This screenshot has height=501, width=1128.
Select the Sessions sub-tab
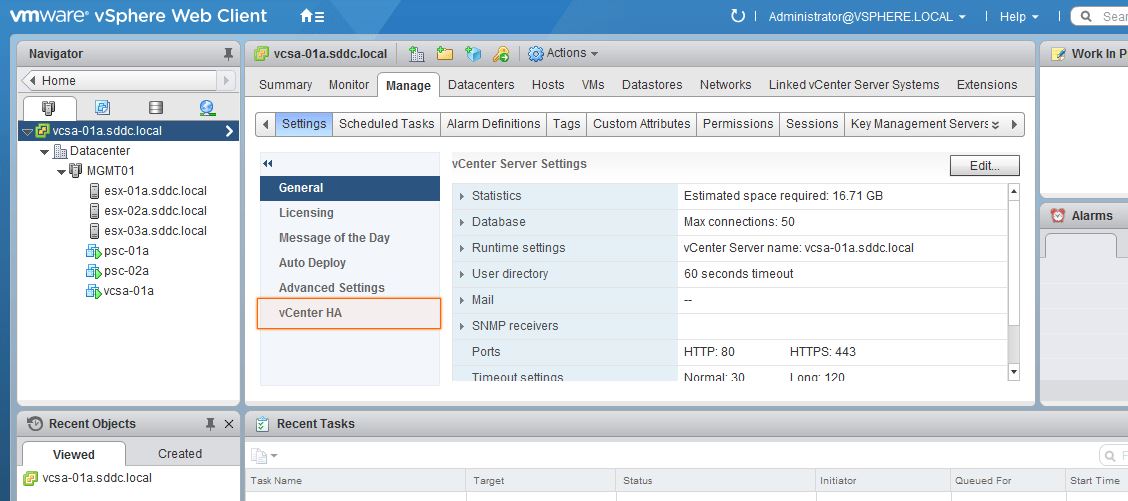pyautogui.click(x=811, y=124)
